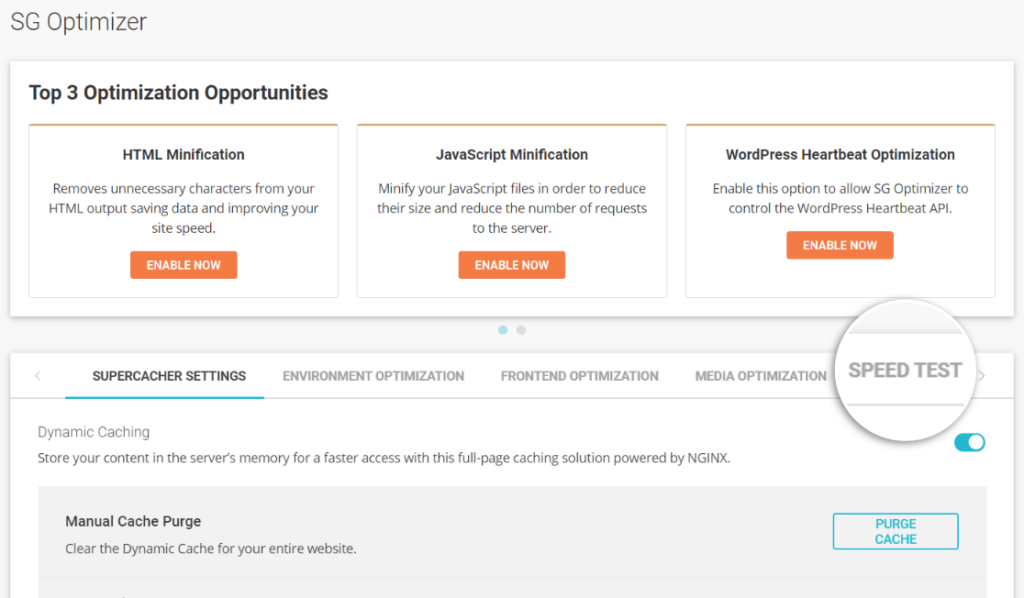The image size is (1024, 598).
Task: Open the Media Optimization tab
Action: (x=760, y=376)
